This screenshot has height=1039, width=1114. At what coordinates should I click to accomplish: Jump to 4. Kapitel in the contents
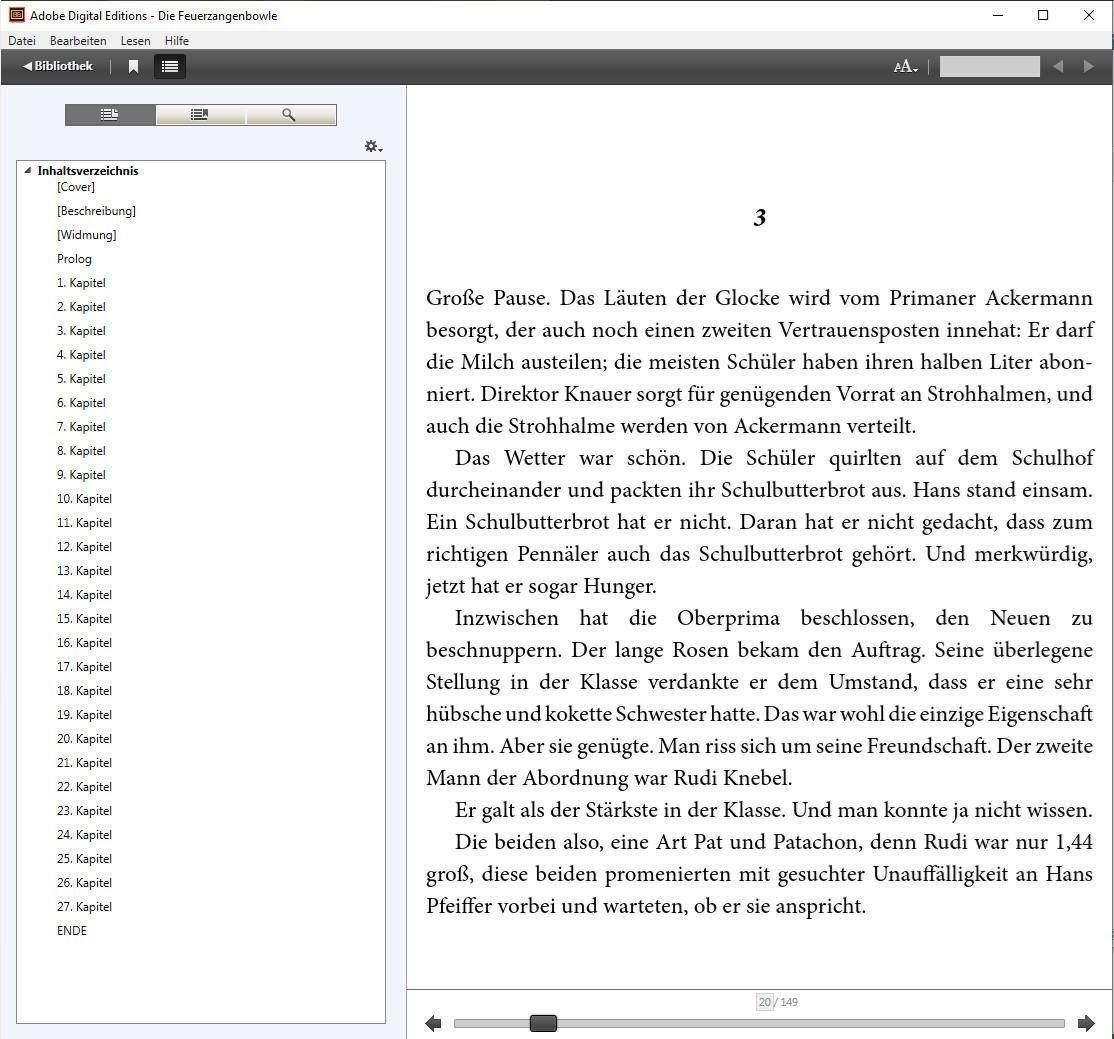pyautogui.click(x=81, y=355)
